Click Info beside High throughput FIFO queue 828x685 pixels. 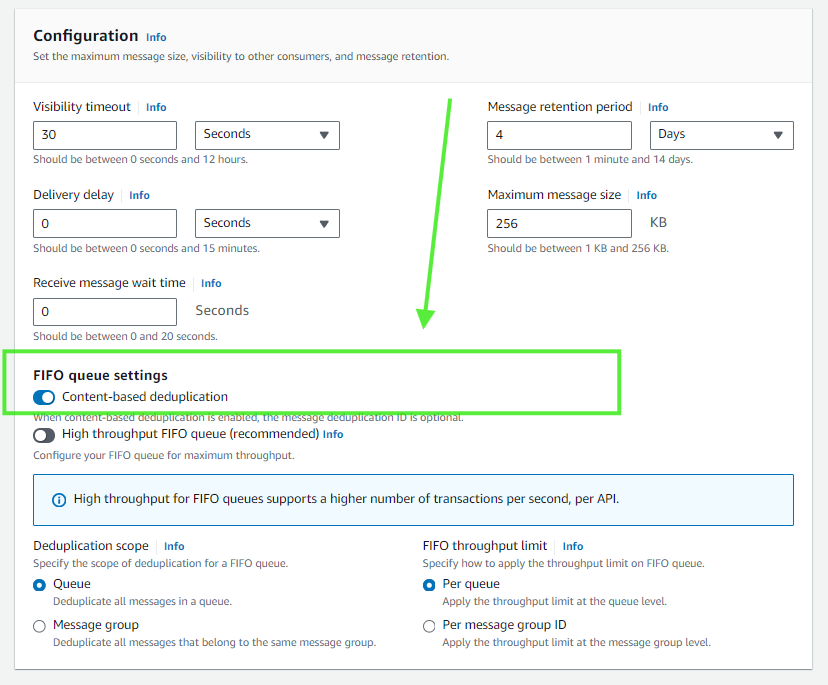tap(332, 434)
